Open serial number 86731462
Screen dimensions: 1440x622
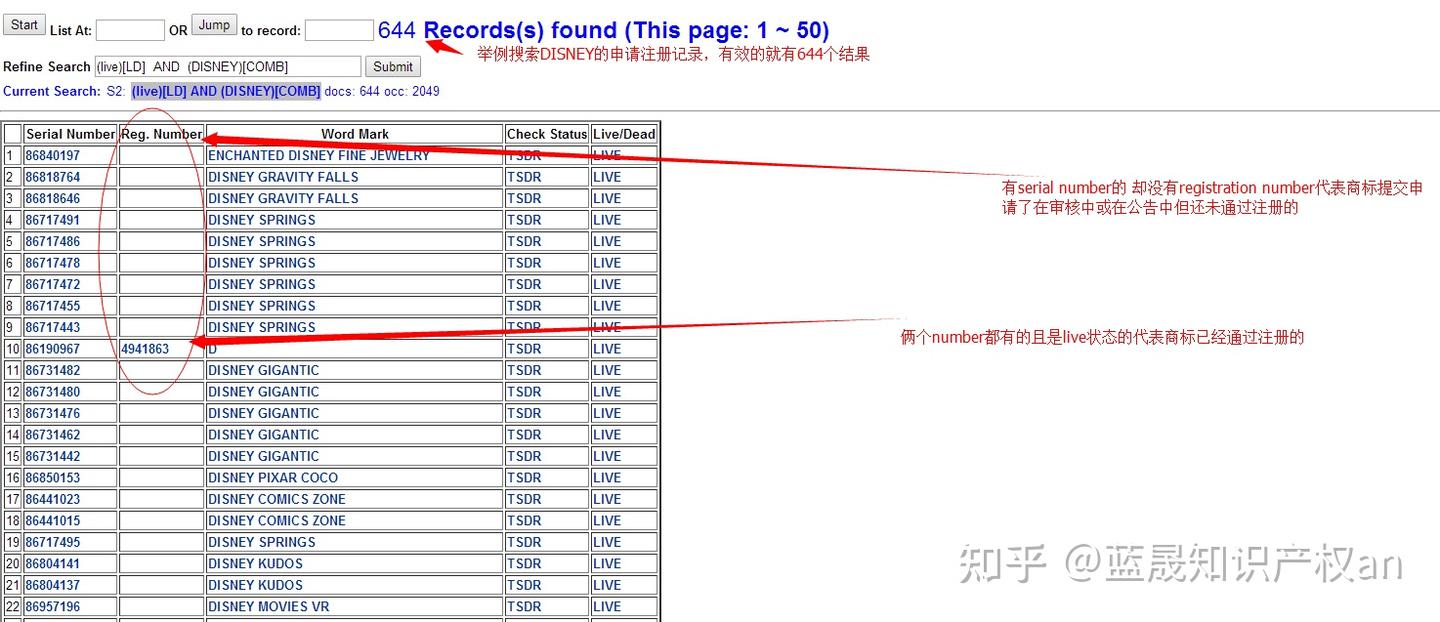(53, 435)
